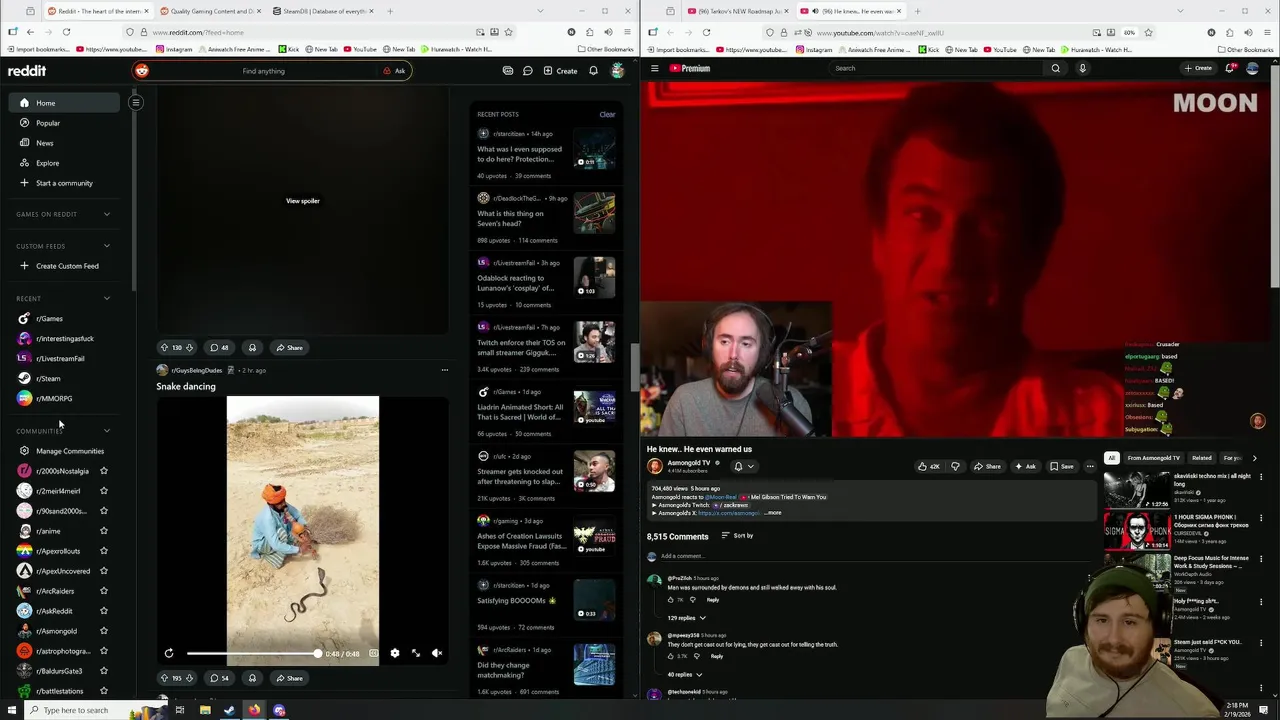Open YouTube guide hamburger menu
Image resolution: width=1280 pixels, height=720 pixels.
point(655,68)
